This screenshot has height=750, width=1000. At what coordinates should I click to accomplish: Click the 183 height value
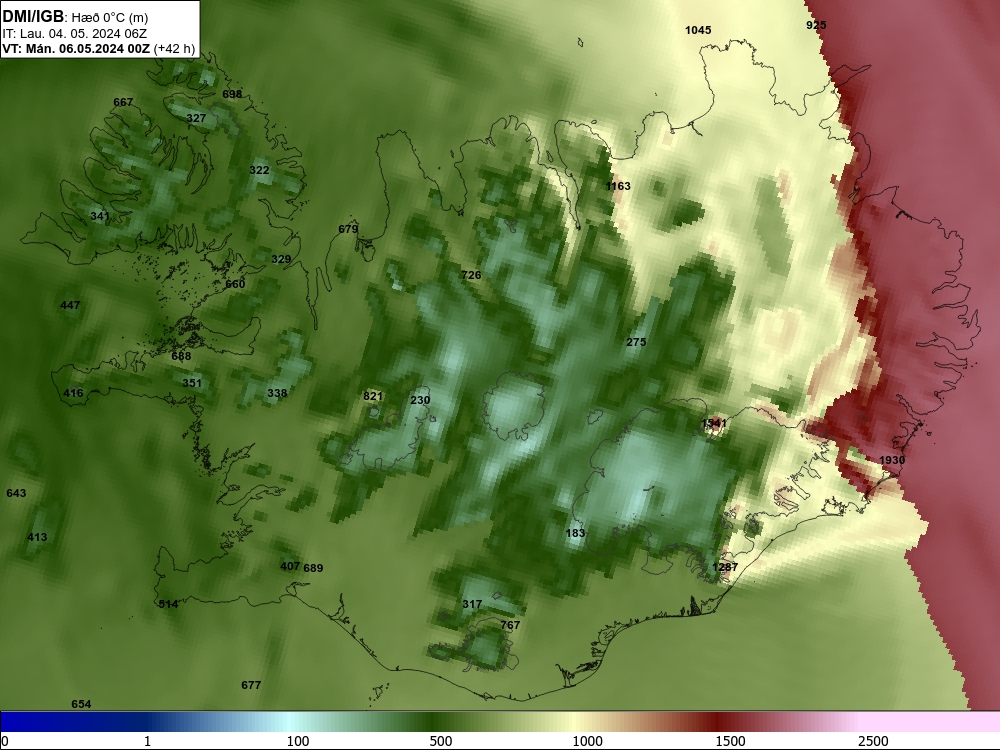pos(575,533)
